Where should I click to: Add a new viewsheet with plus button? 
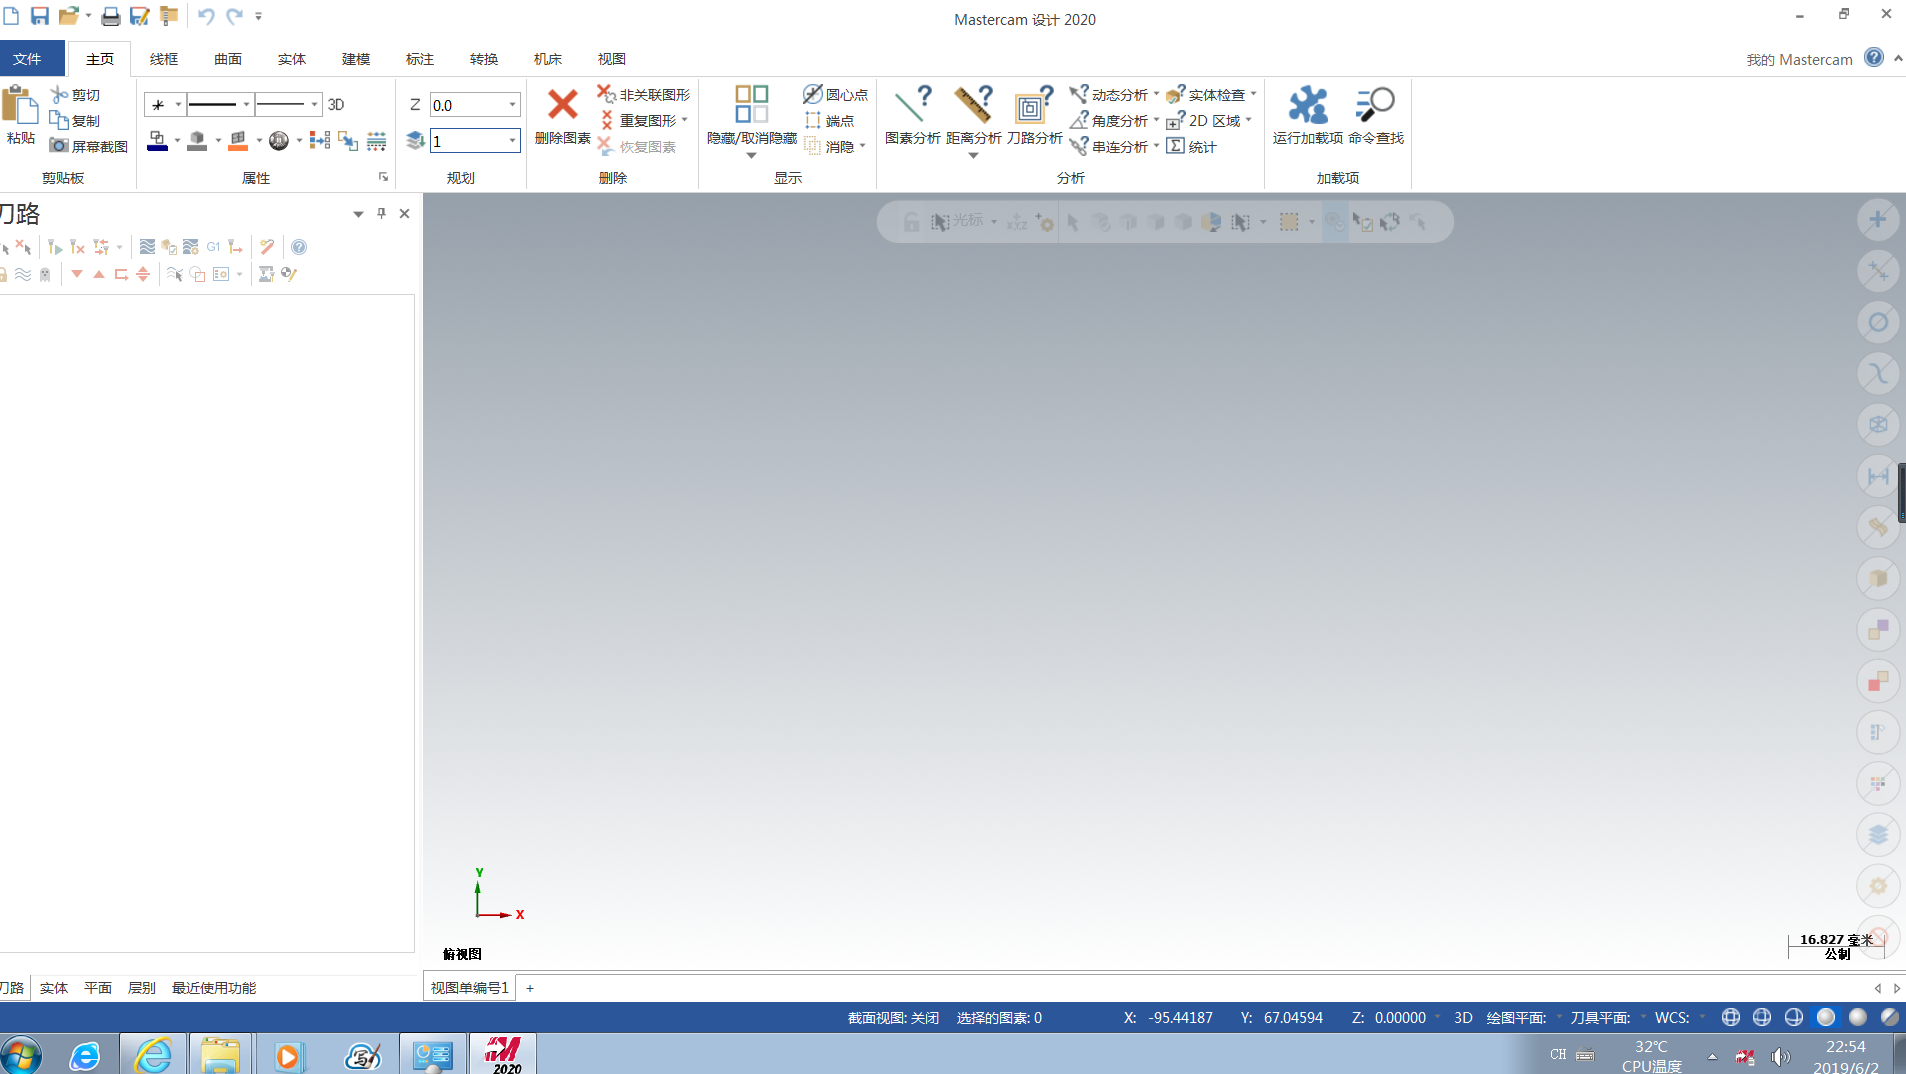coord(530,988)
